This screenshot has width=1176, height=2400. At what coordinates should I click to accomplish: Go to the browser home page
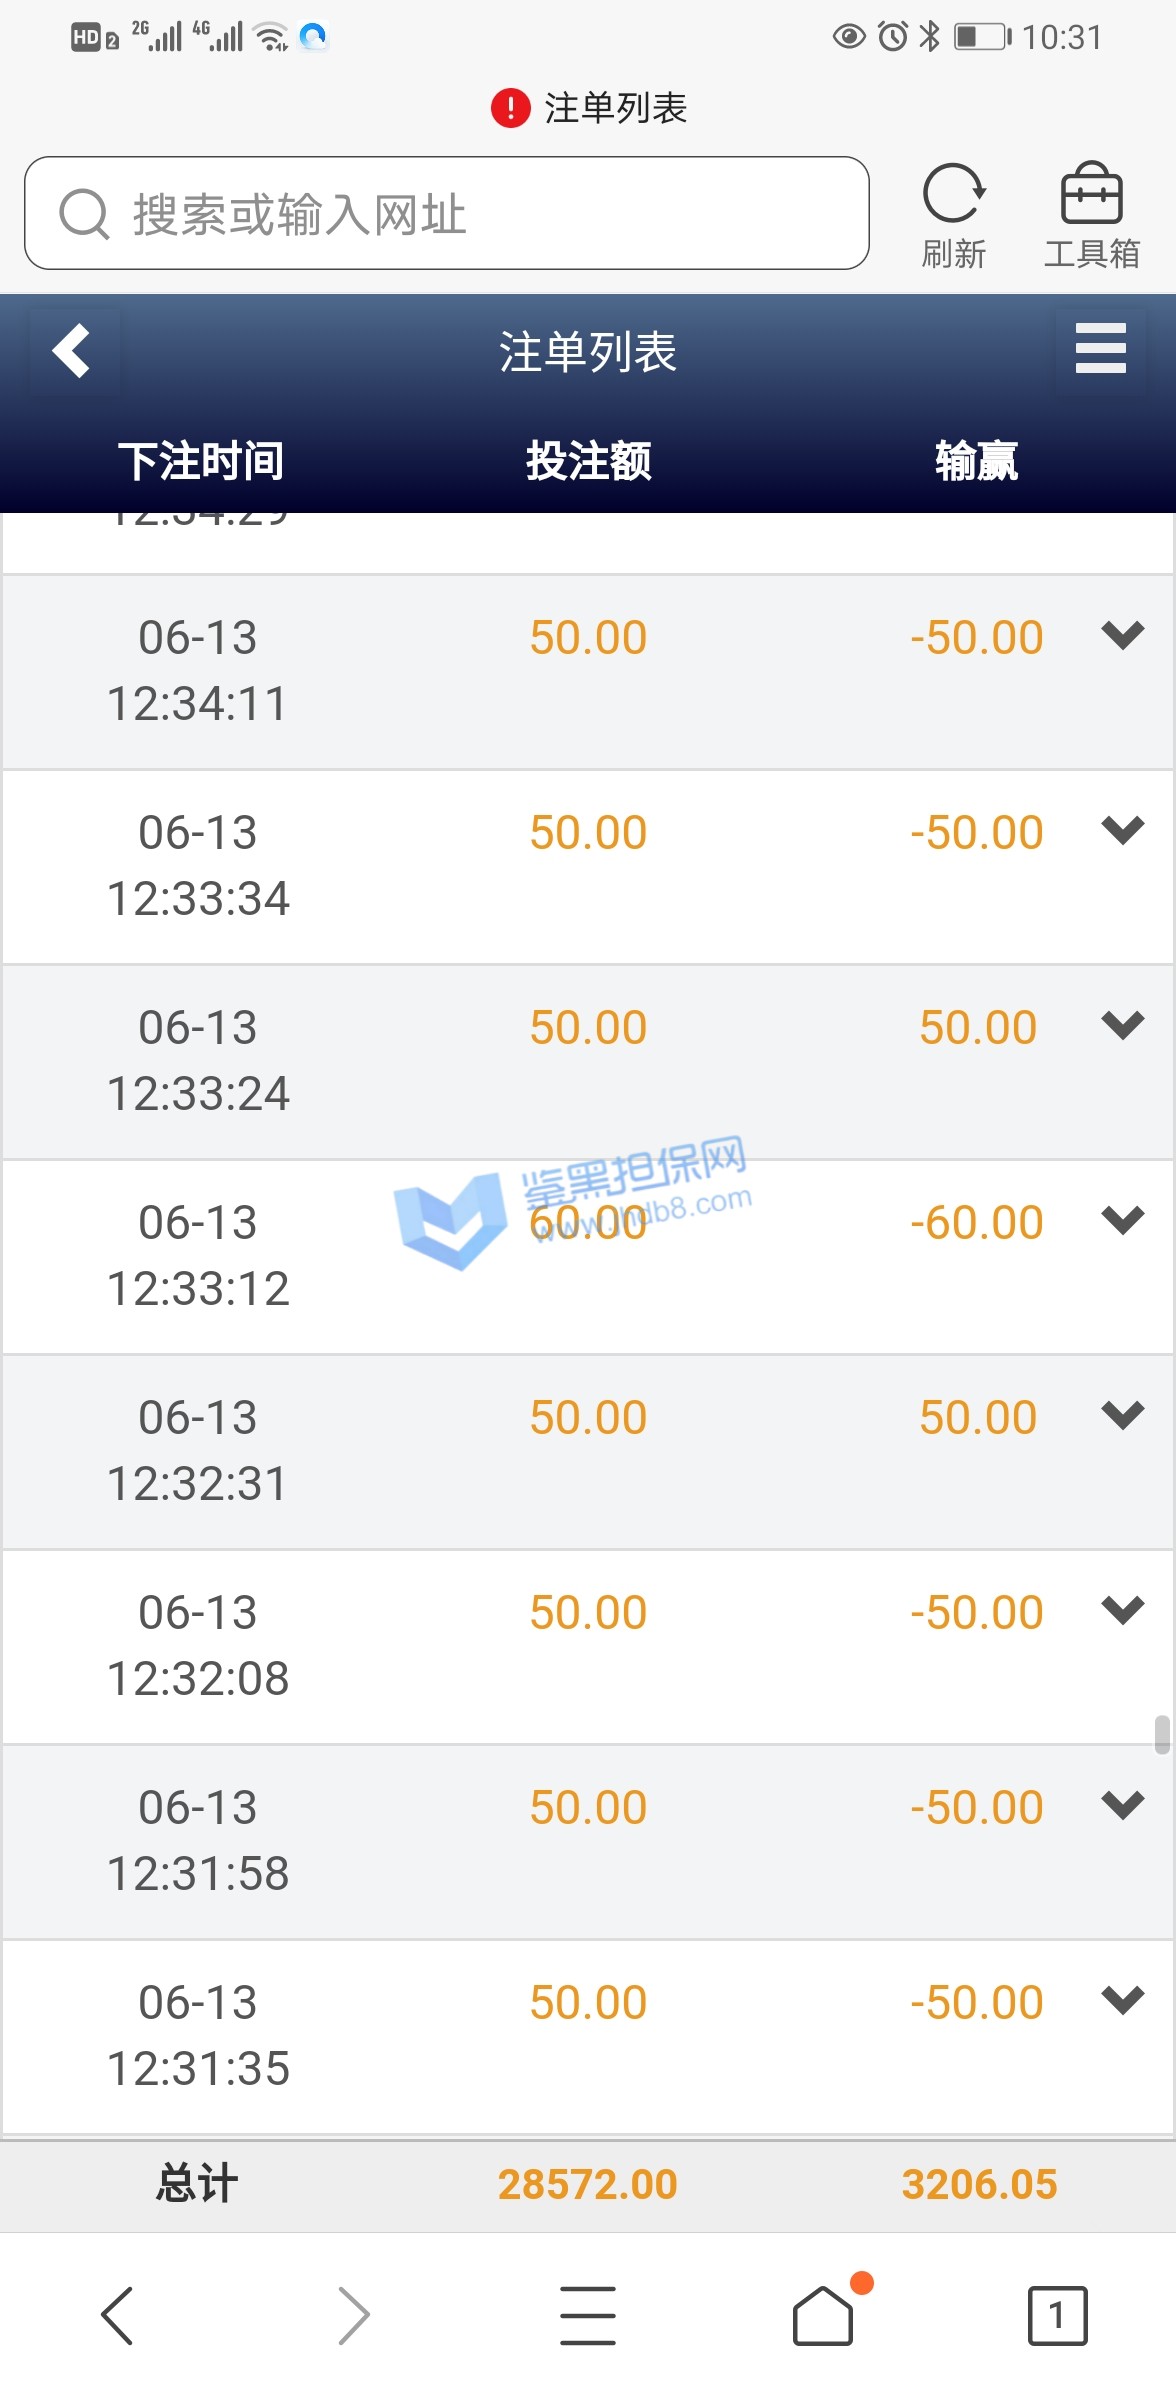coord(823,2314)
